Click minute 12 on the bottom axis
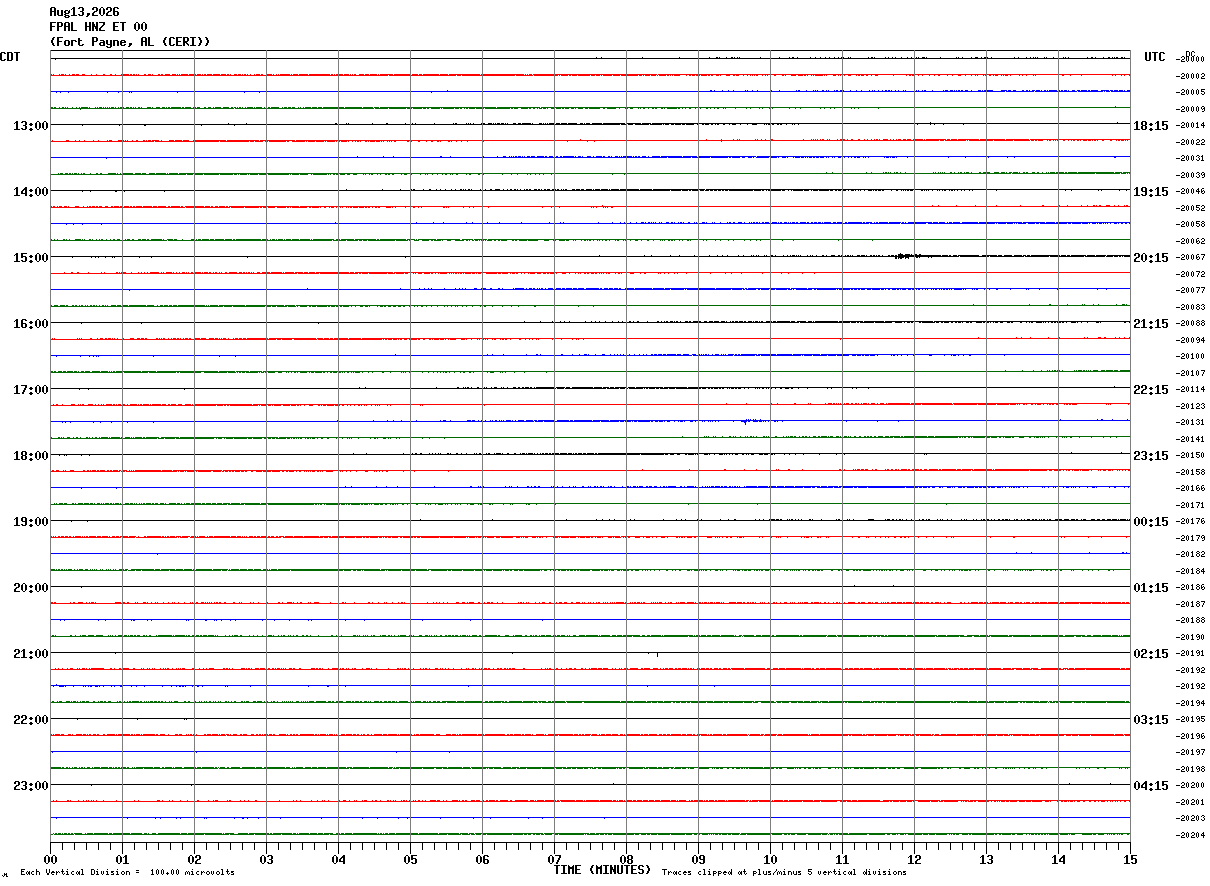 914,859
